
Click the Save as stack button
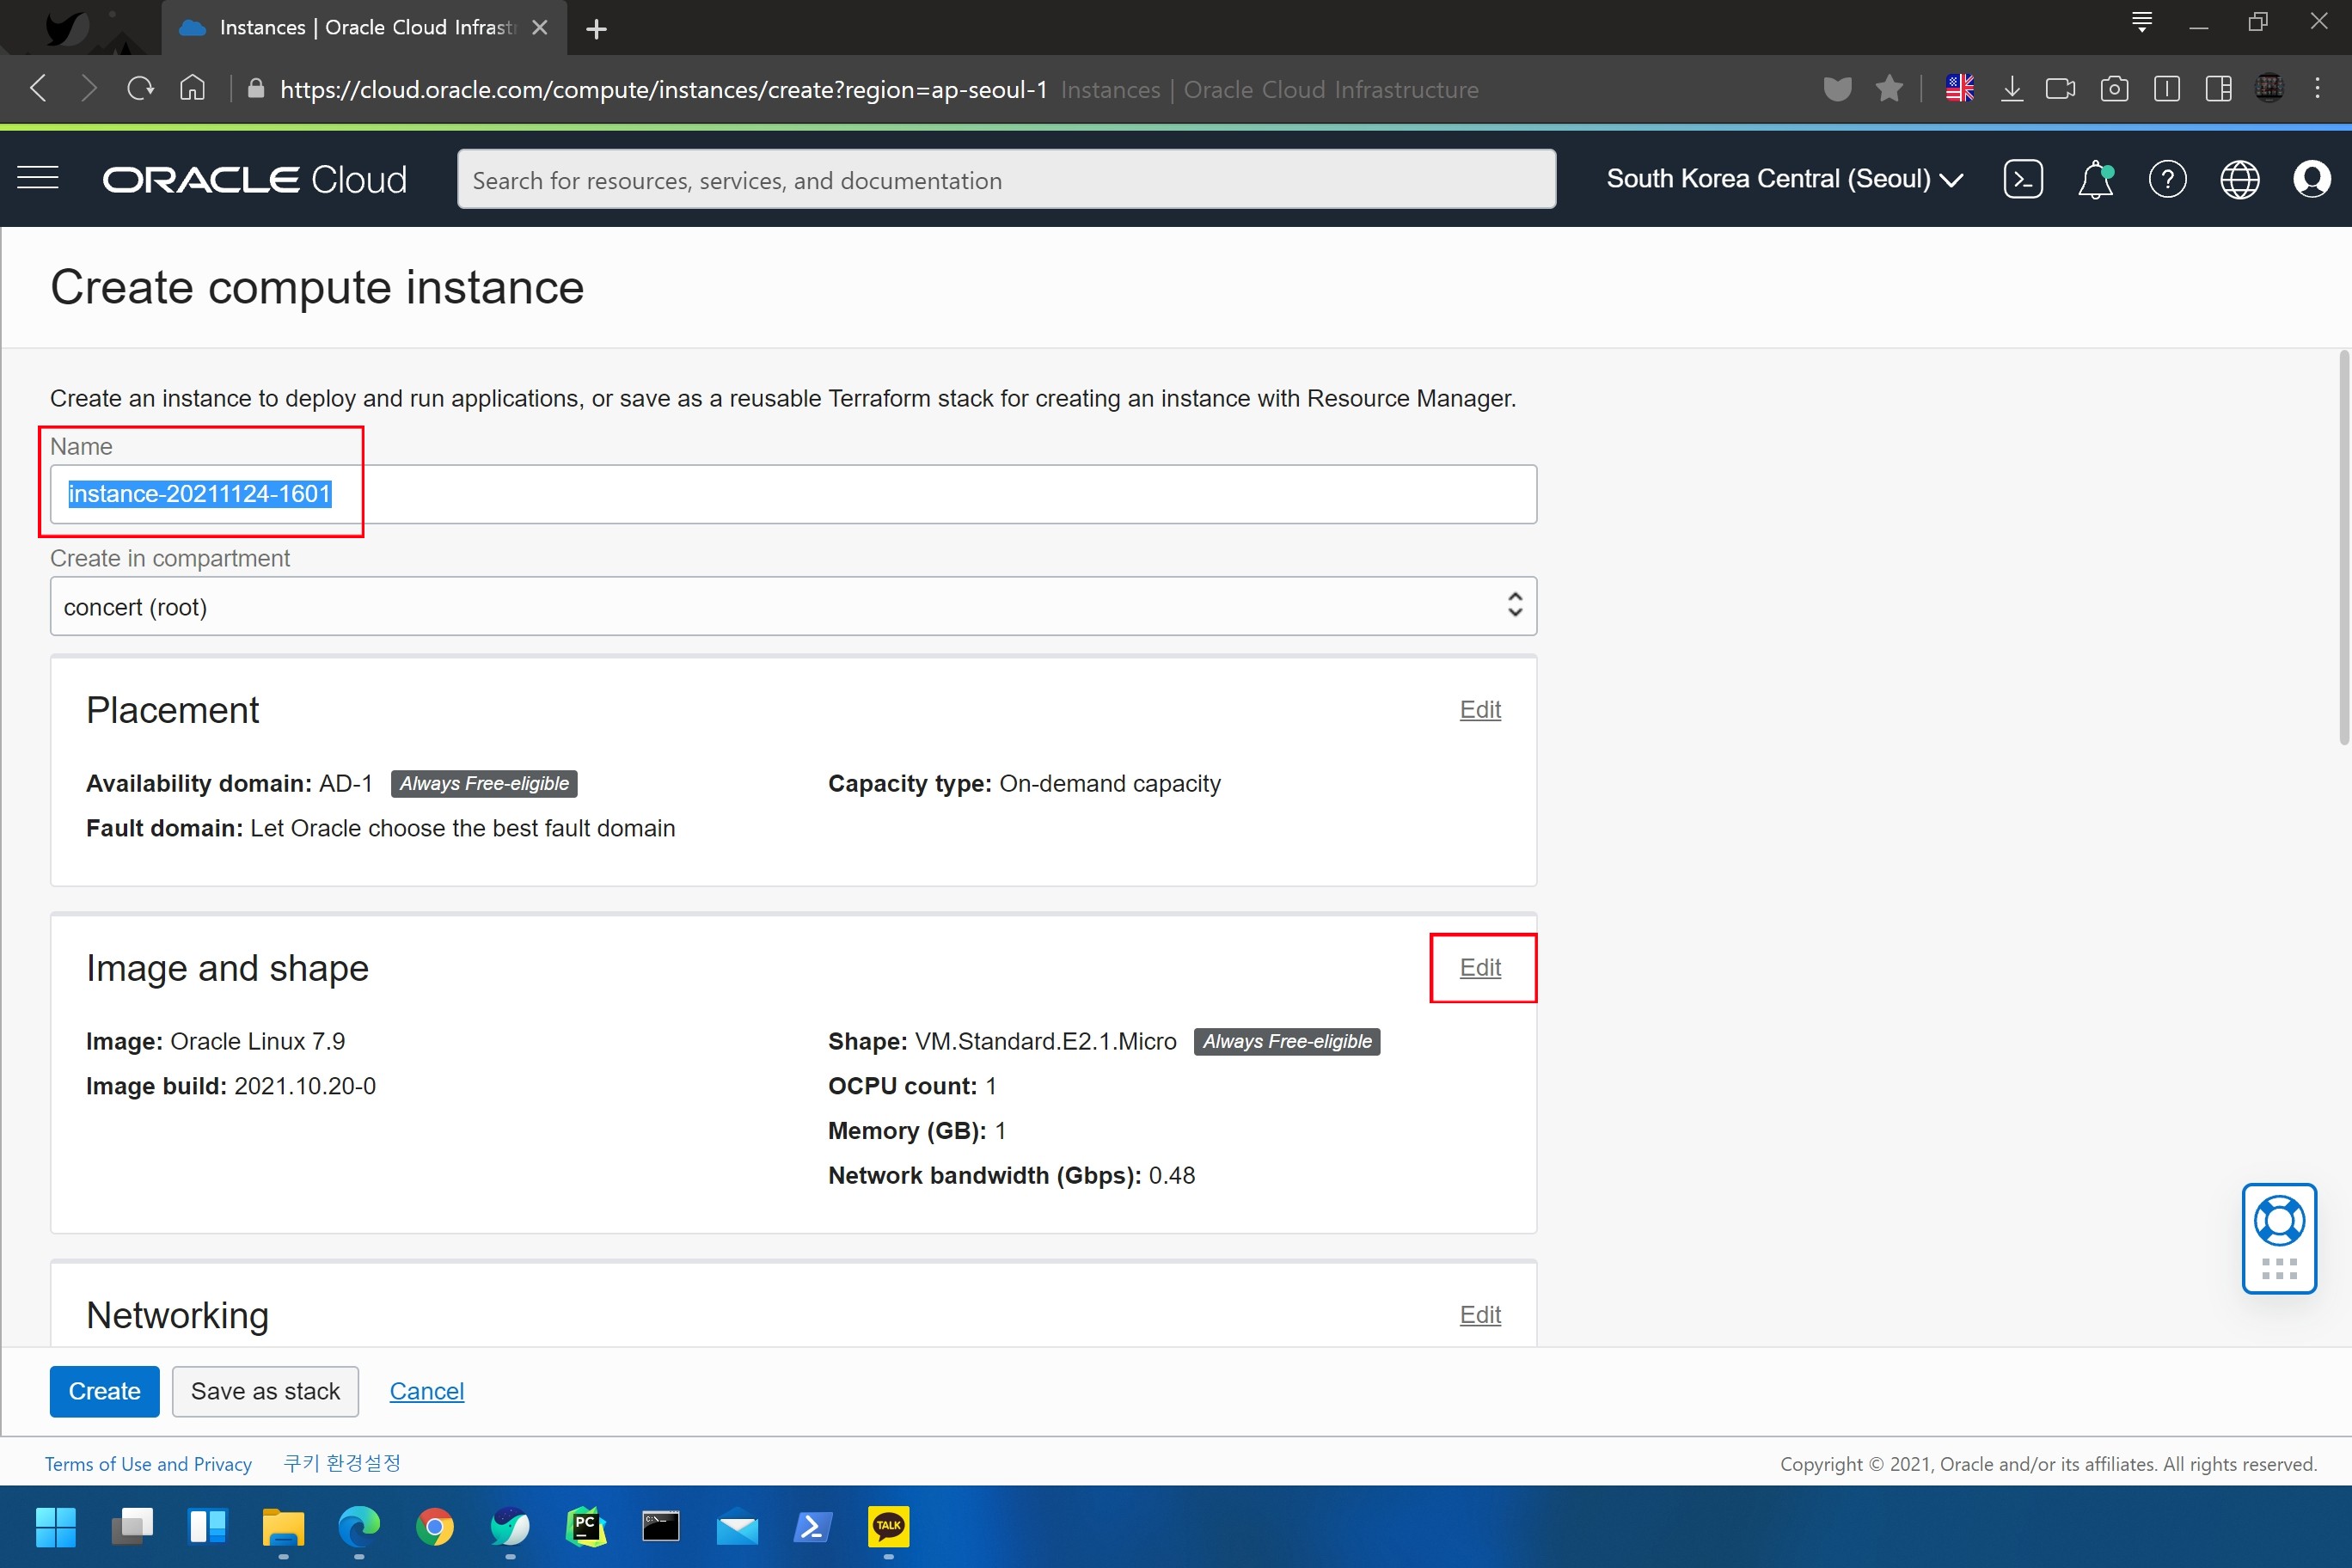[265, 1391]
